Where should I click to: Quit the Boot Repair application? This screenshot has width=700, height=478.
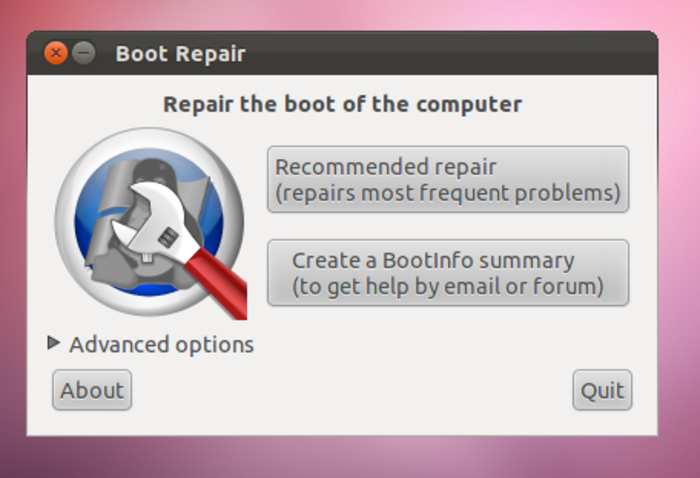(602, 390)
